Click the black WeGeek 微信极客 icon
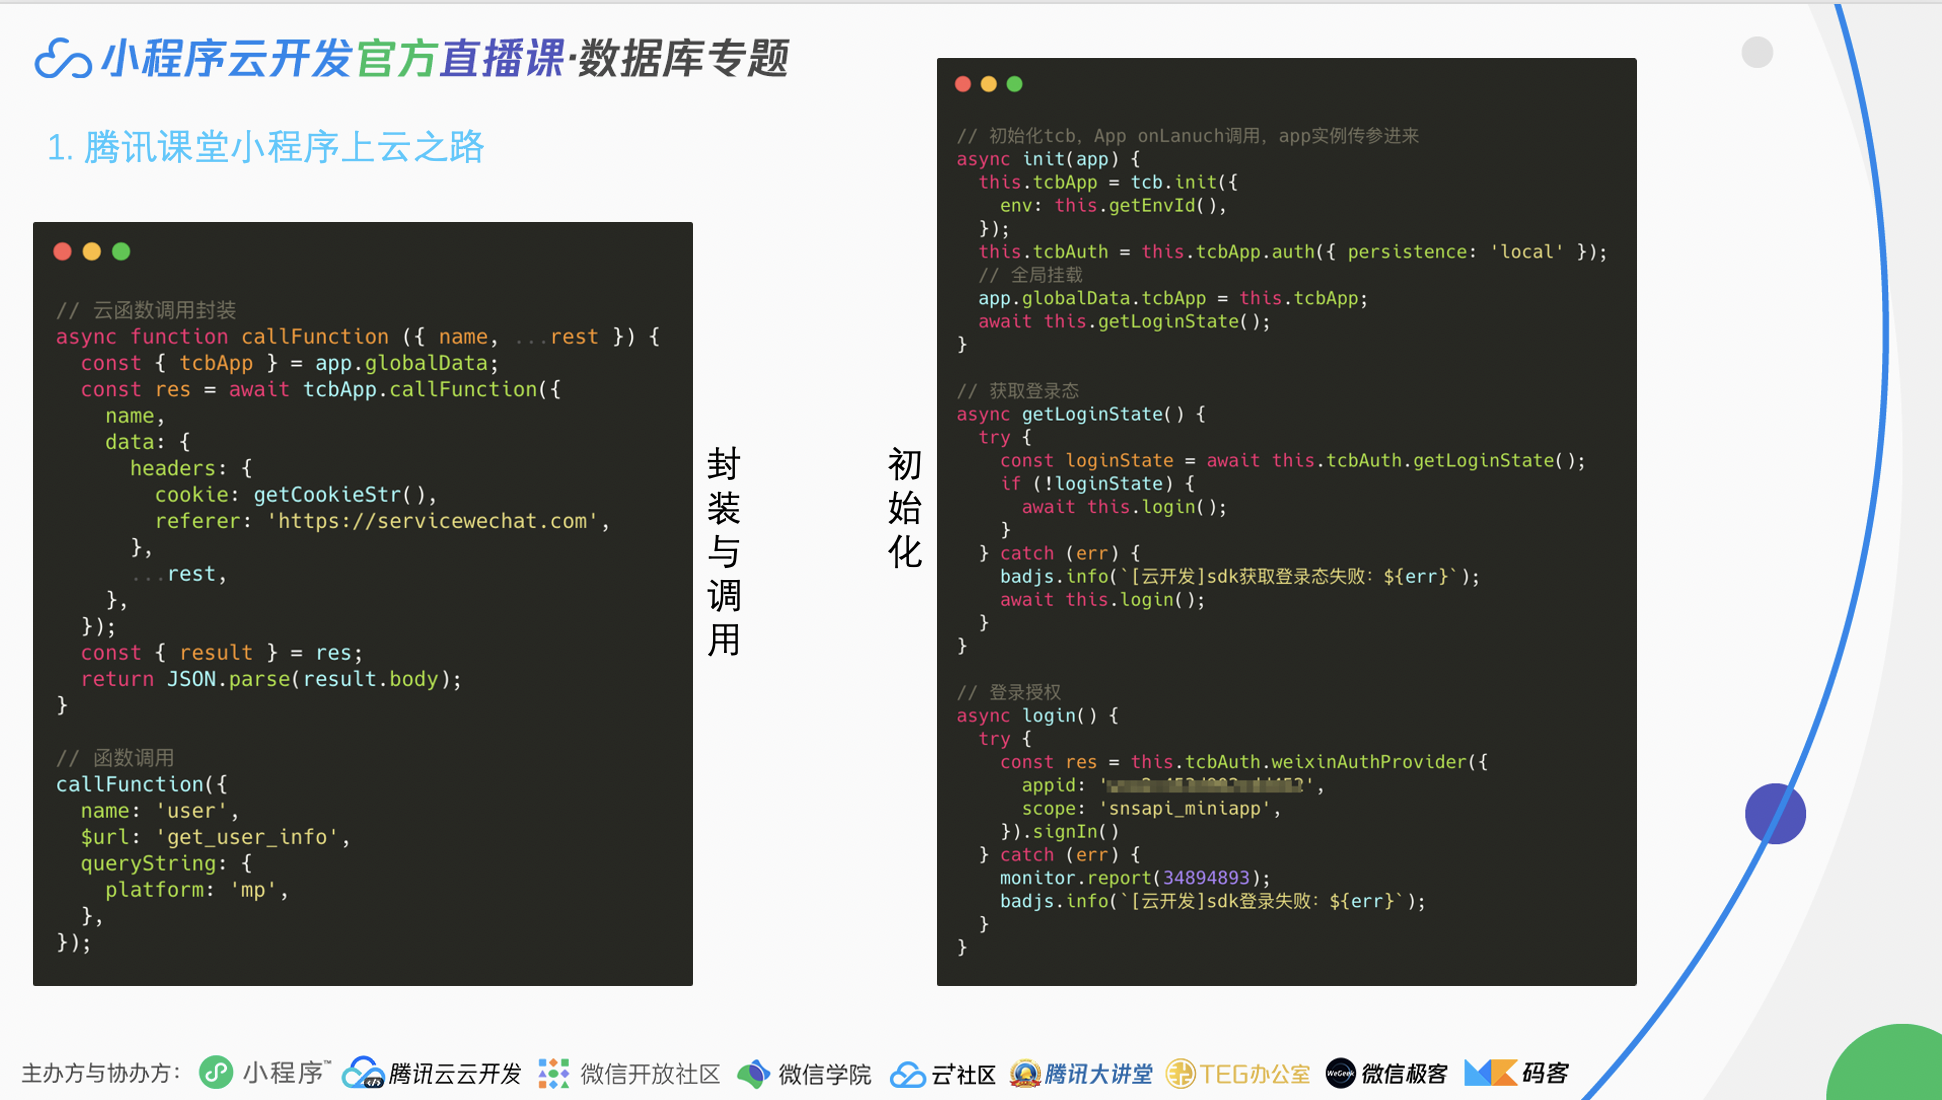Screen dimensions: 1942x1100 click(1340, 1073)
